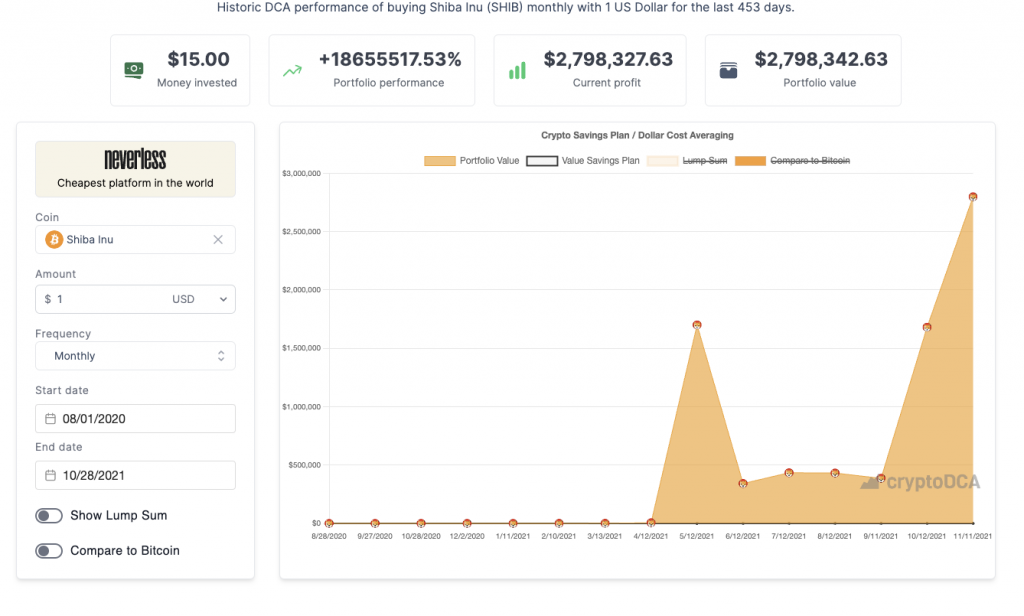Click the Portfolio Value legend color swatch

(x=440, y=161)
